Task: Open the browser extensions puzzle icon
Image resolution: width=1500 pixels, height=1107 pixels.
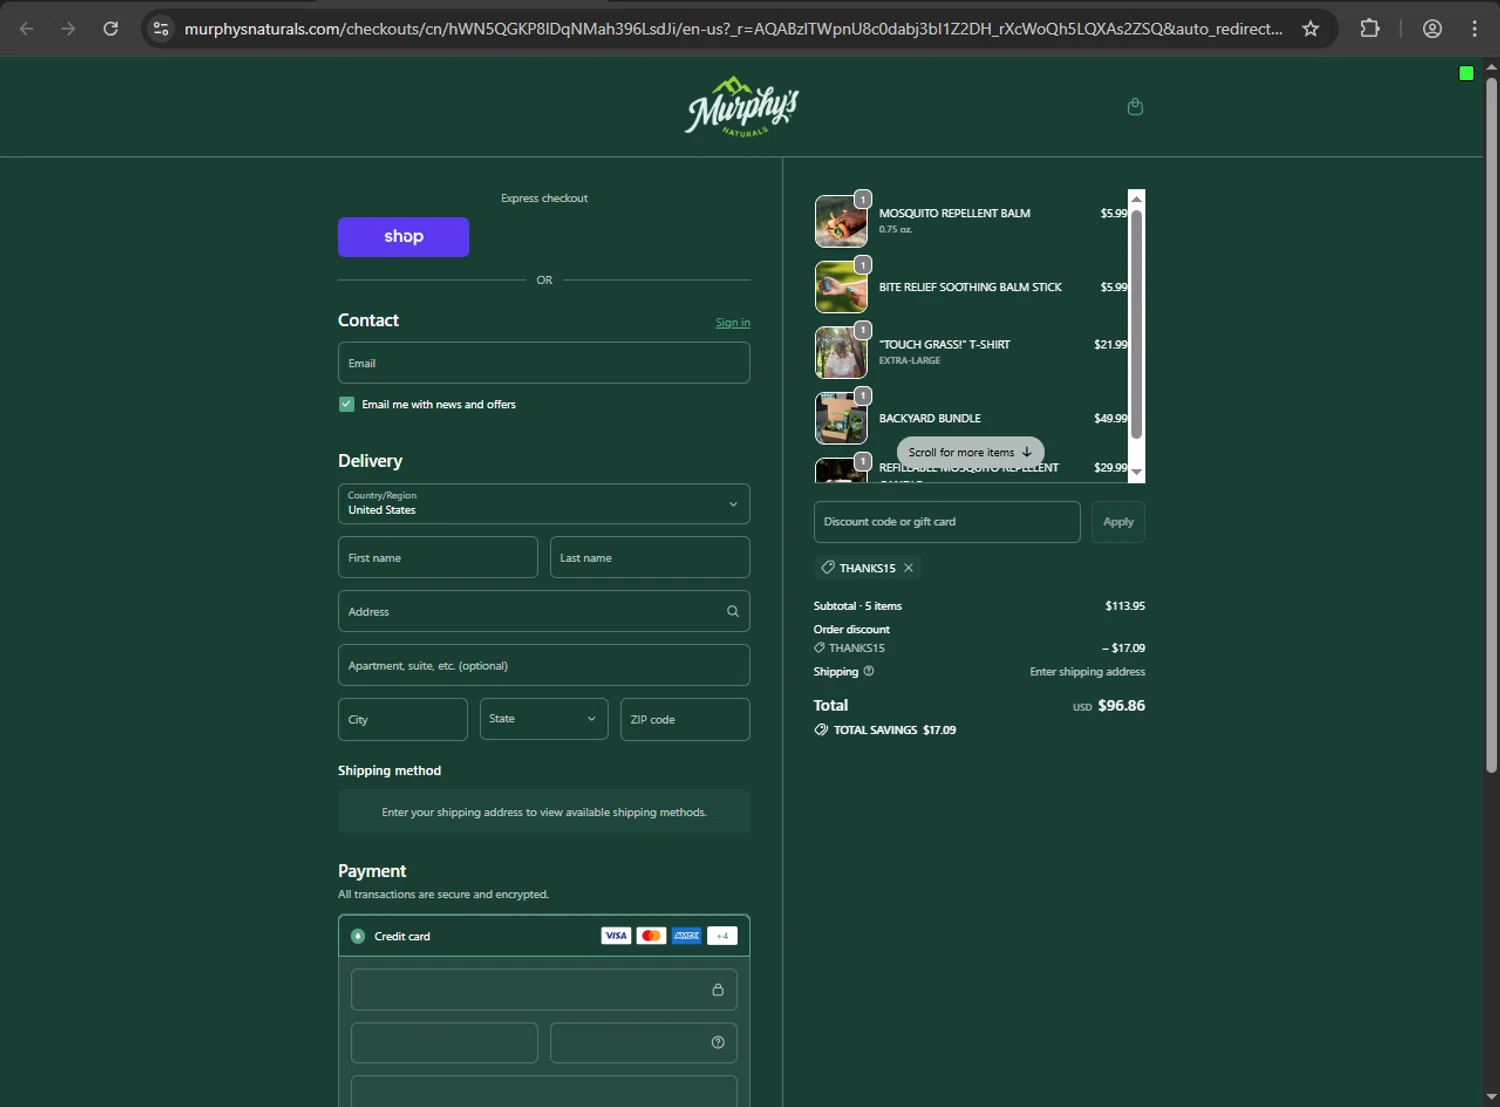Action: tap(1370, 29)
